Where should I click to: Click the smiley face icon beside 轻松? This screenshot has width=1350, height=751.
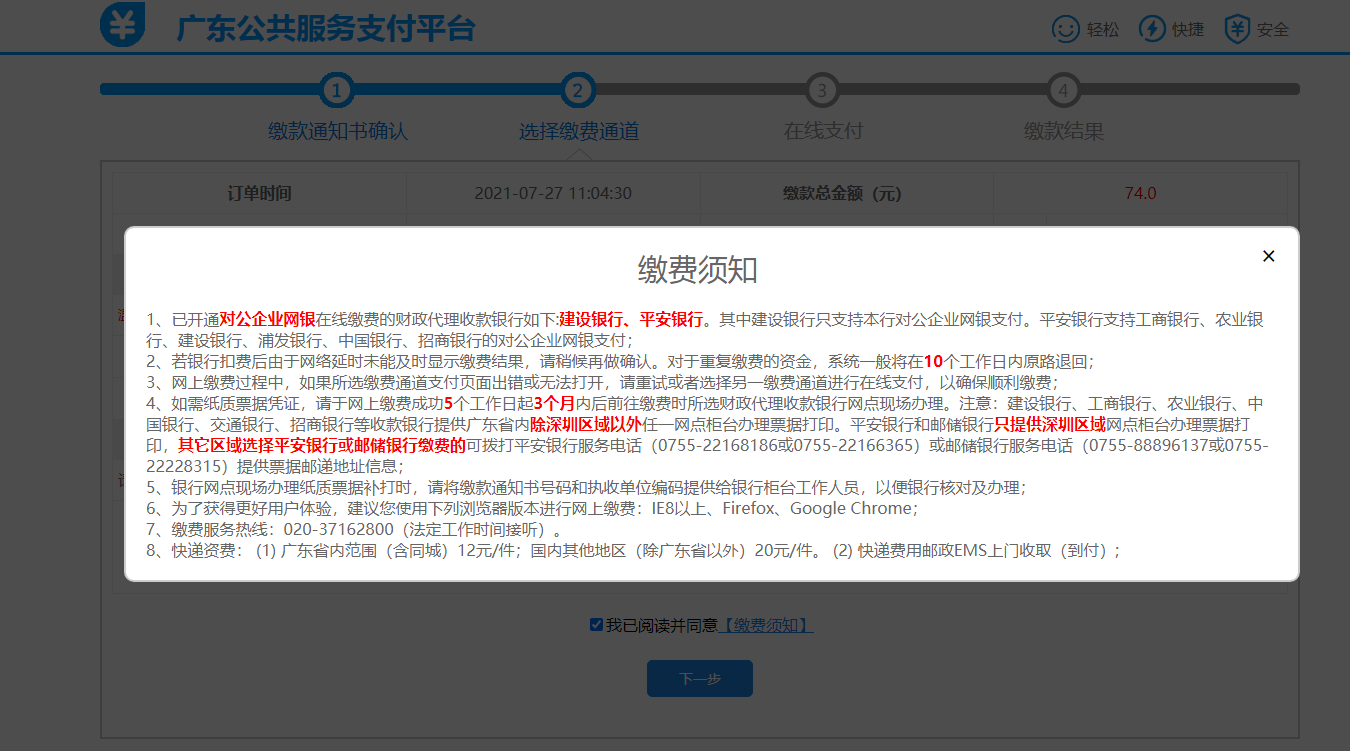click(x=1066, y=29)
